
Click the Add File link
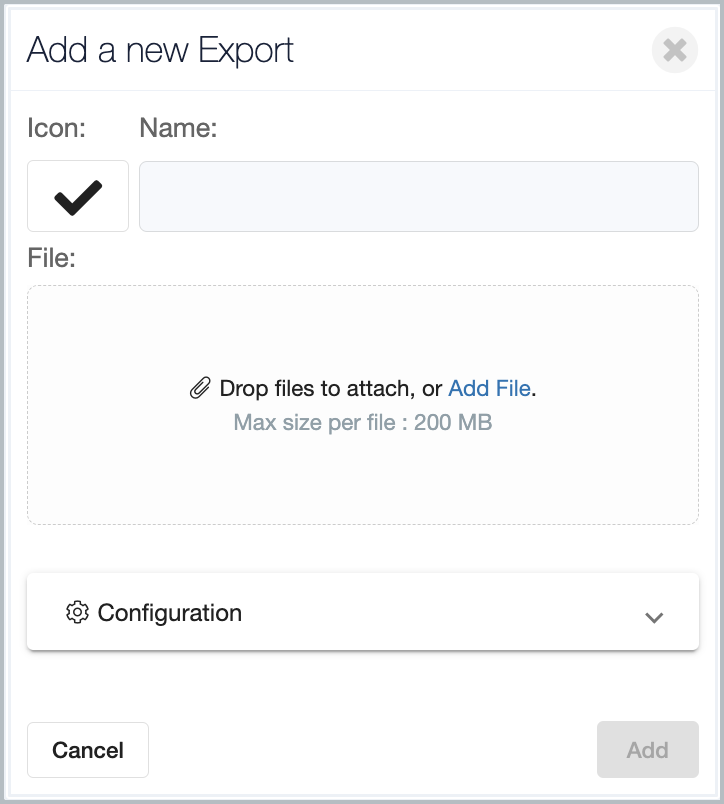click(x=489, y=388)
